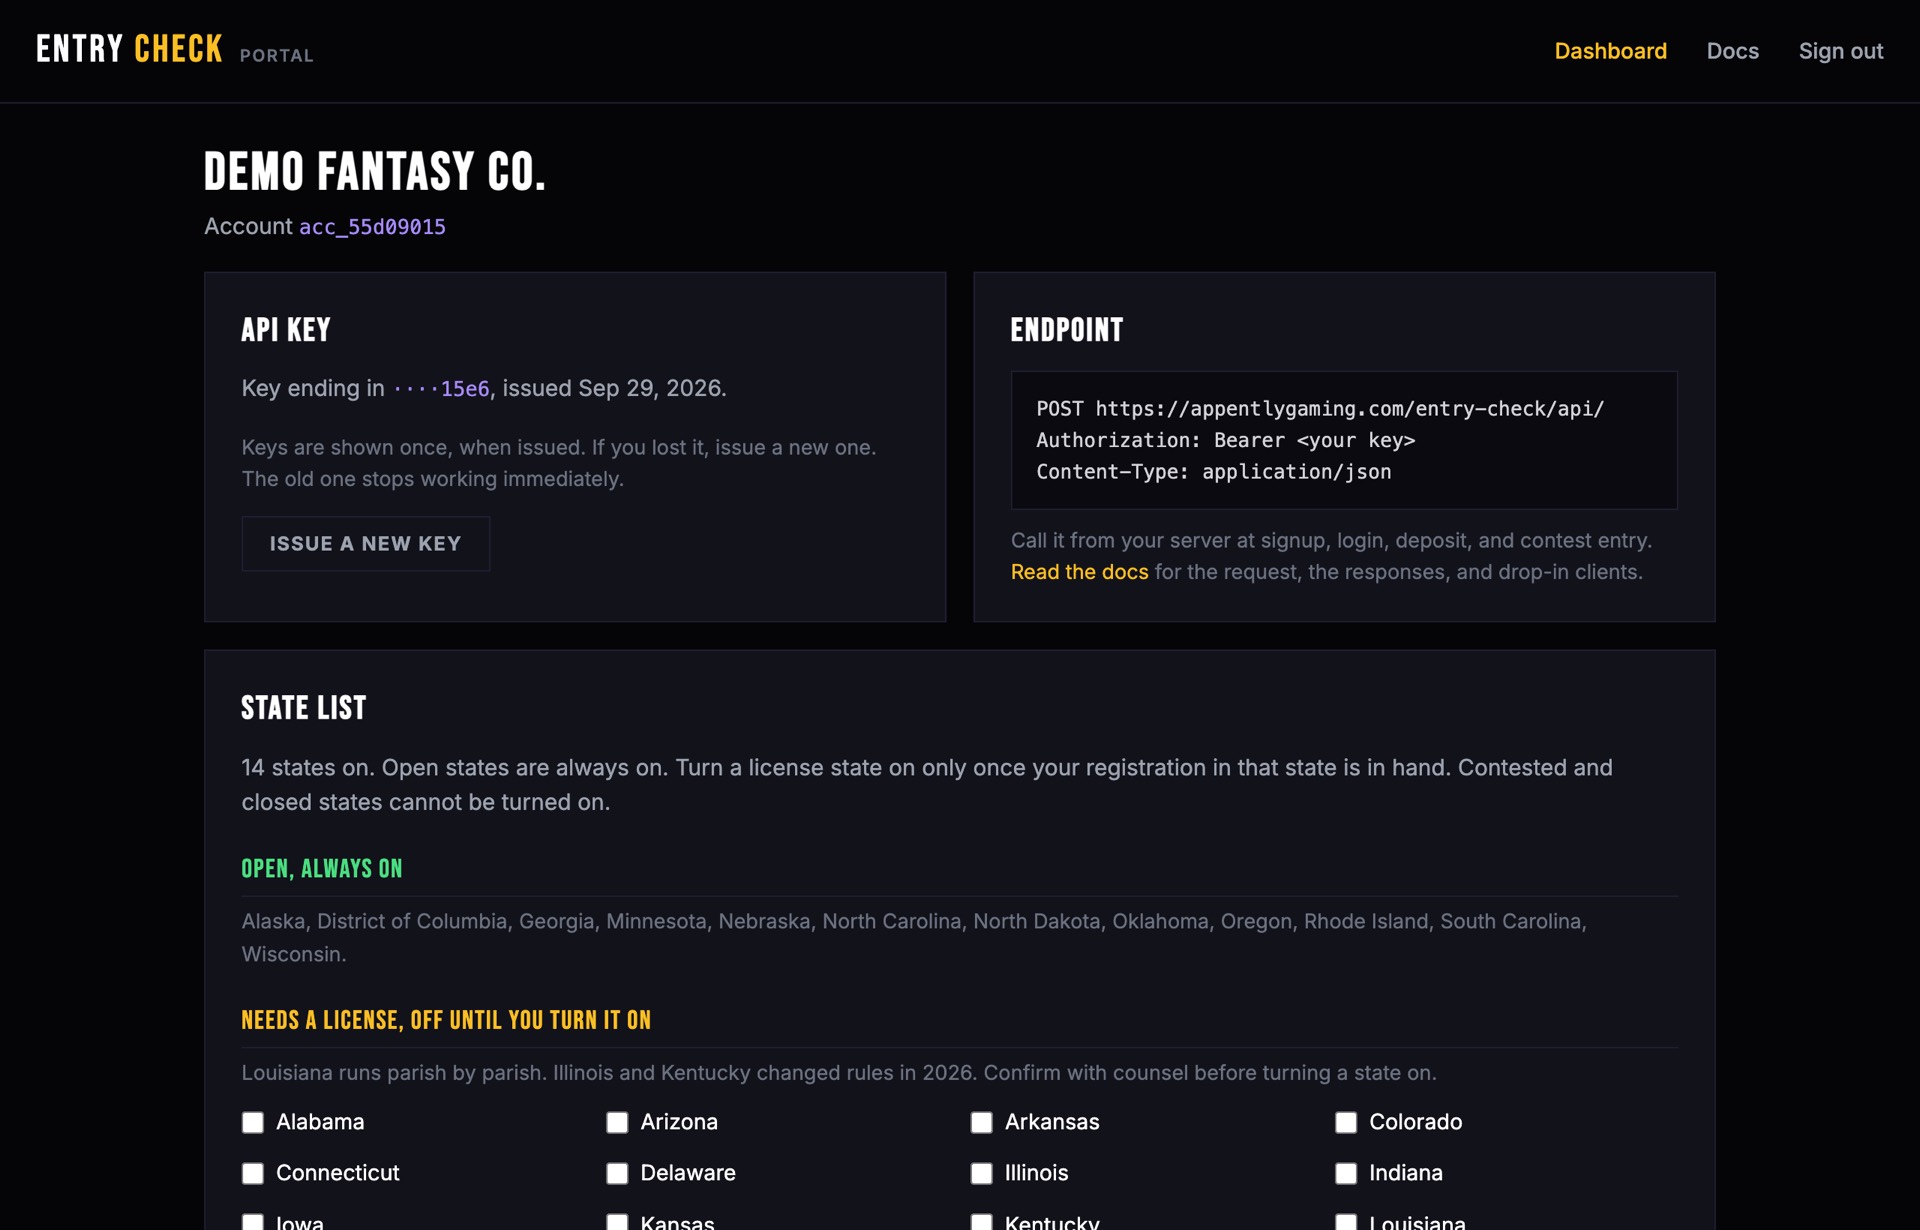Screen dimensions: 1920x1230
Task: Click the POST endpoint URL line
Action: pos(1320,409)
